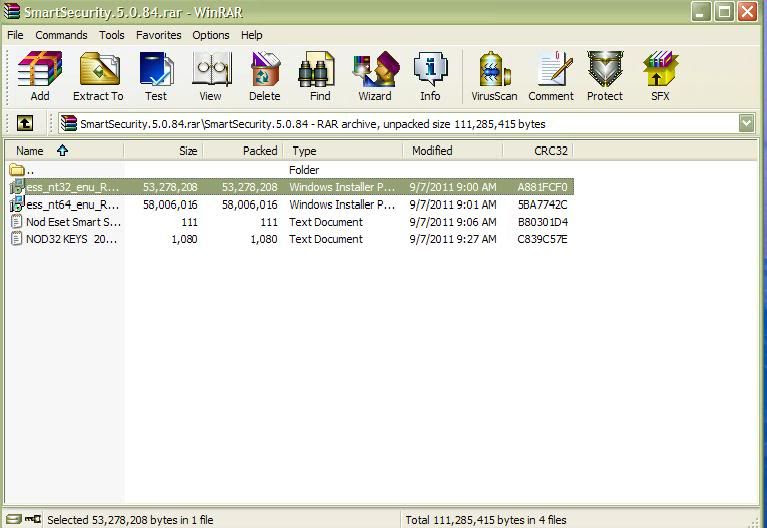
Task: Click the Folder type label of parent row
Action: coord(304,170)
